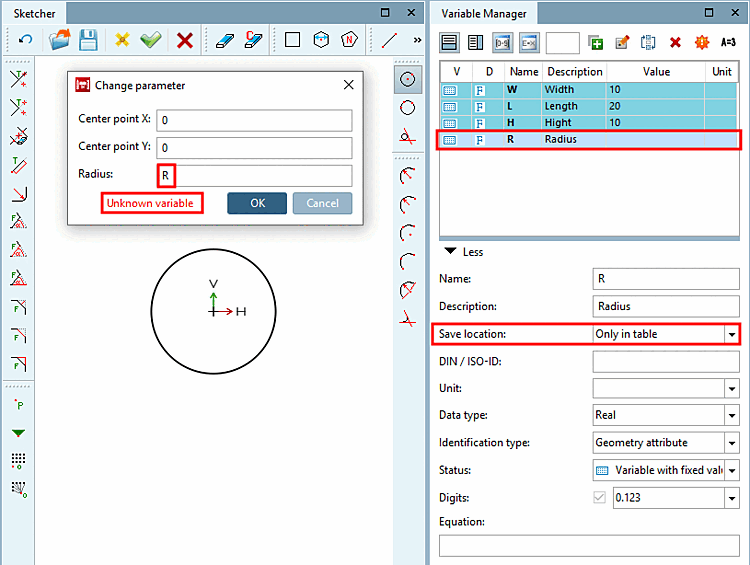
Task: Toggle the Digits checkbox
Action: pyautogui.click(x=599, y=498)
